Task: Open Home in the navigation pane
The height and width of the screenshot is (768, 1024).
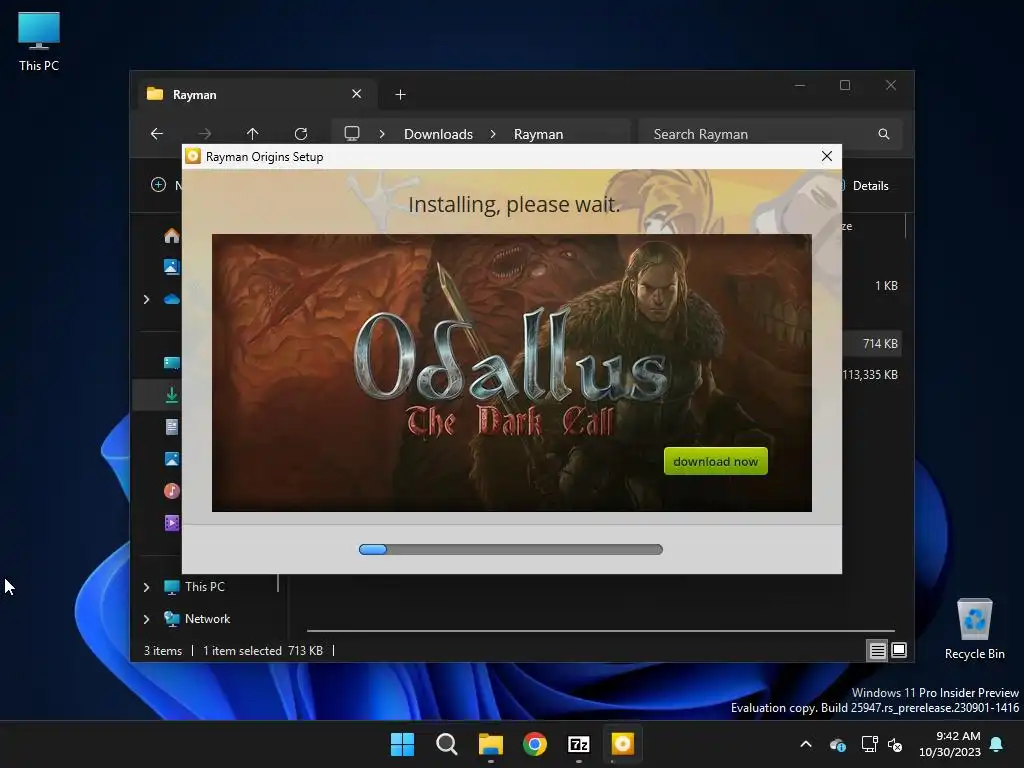Action: tap(172, 235)
